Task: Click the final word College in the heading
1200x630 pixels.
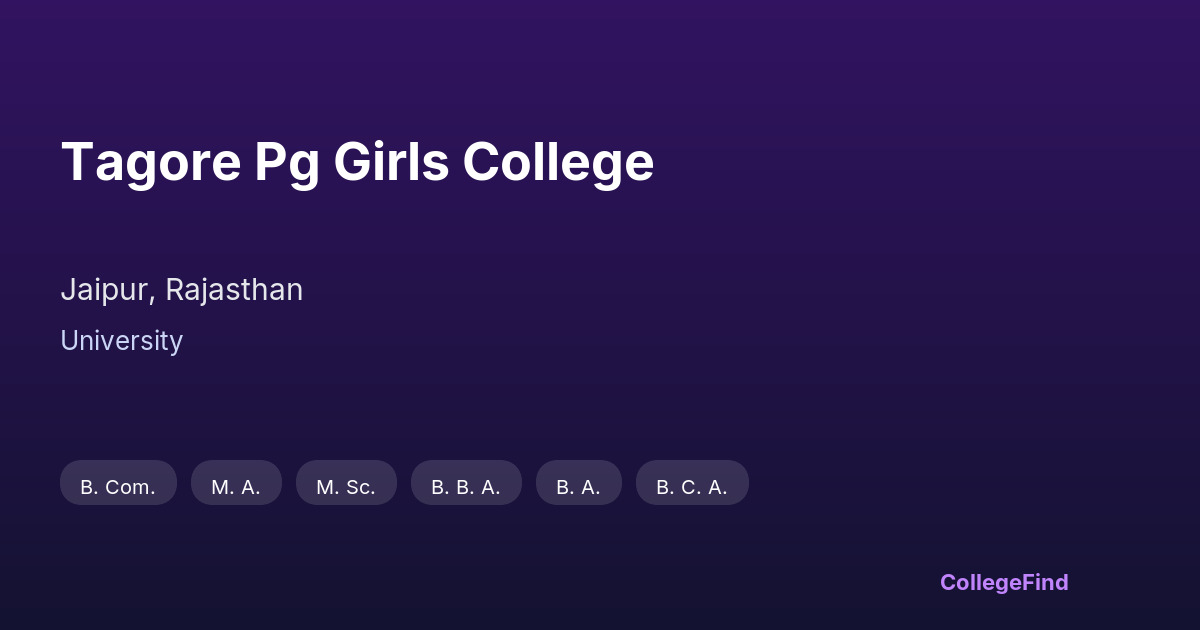Action: point(558,162)
